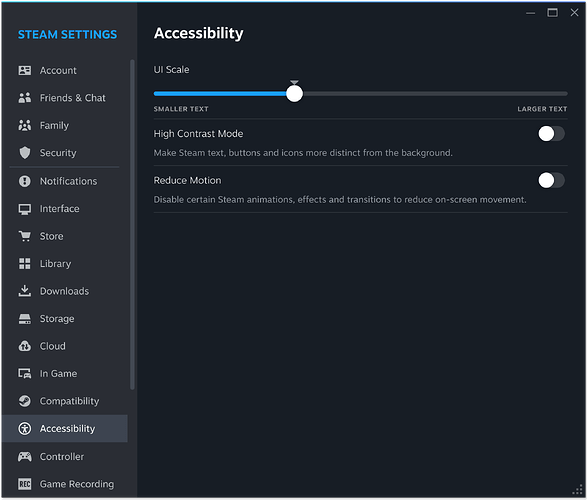Minimize the Steam Settings window
Image resolution: width=587 pixels, height=500 pixels.
(x=530, y=13)
